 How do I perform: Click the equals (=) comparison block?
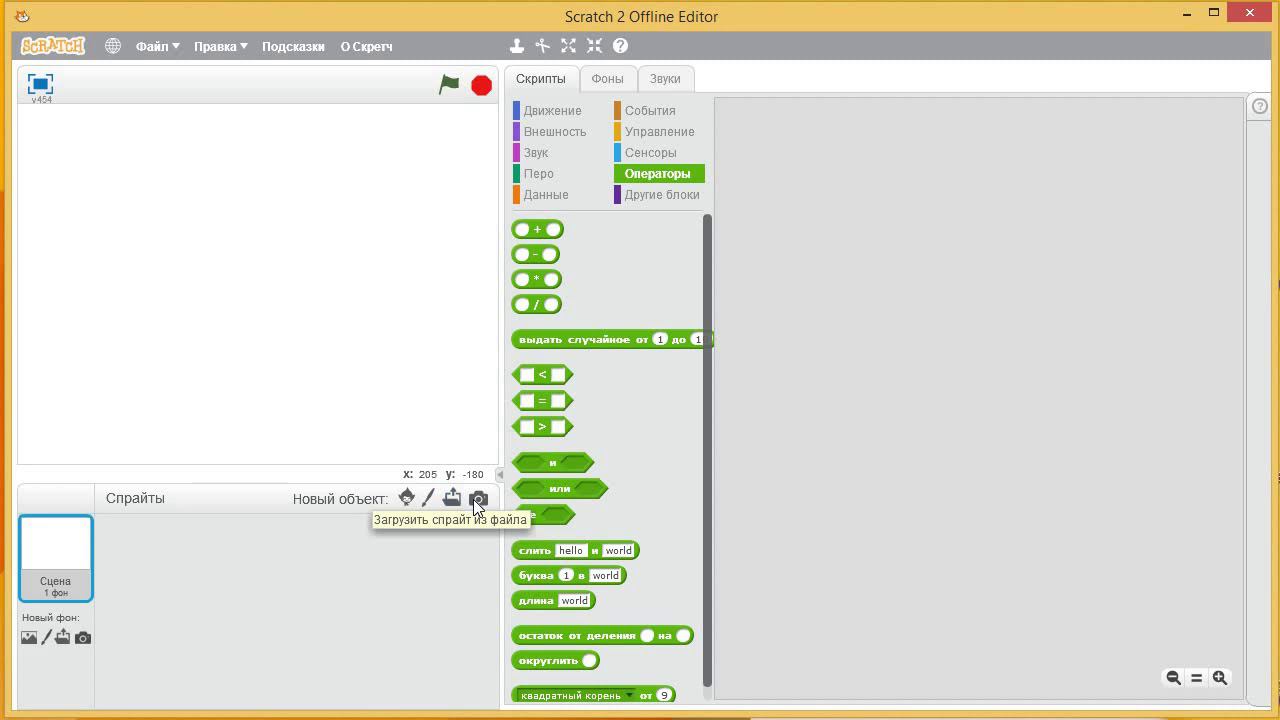click(542, 401)
